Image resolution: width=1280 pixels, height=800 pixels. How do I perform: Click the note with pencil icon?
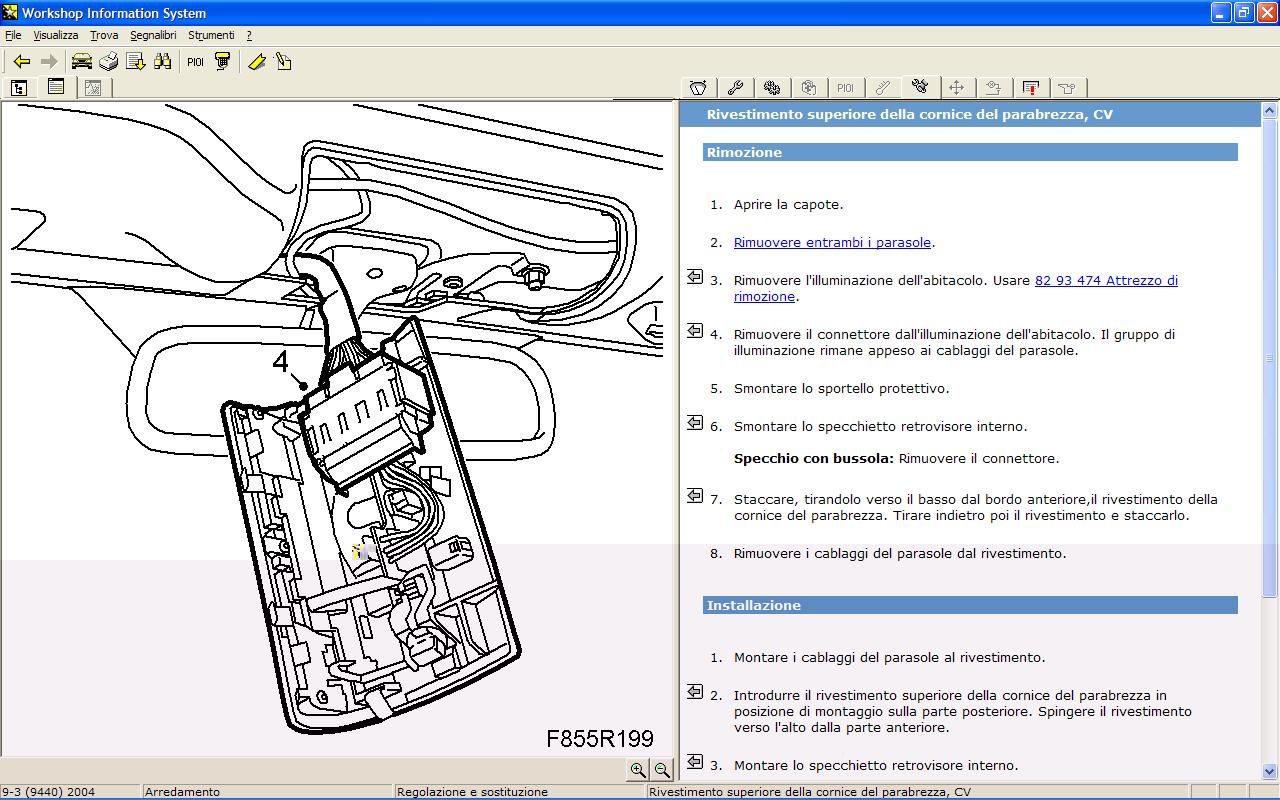pos(283,62)
